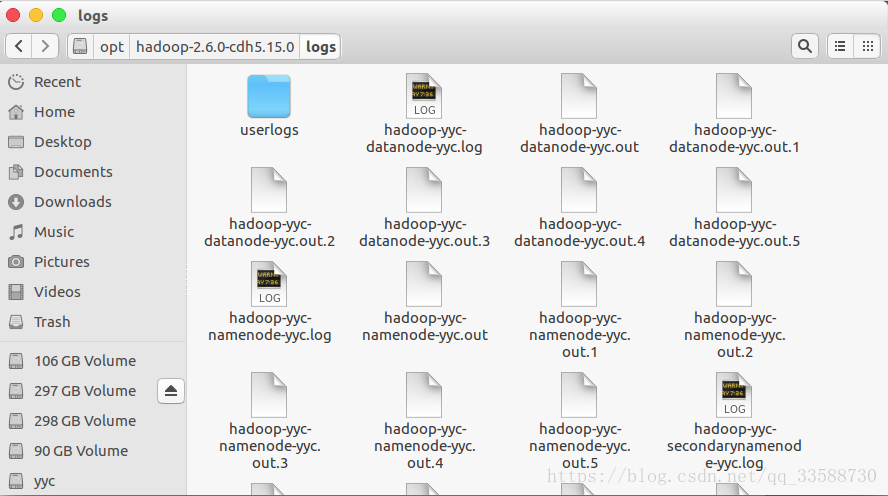Open the search button in toolbar
This screenshot has width=888, height=496.
tap(805, 46)
